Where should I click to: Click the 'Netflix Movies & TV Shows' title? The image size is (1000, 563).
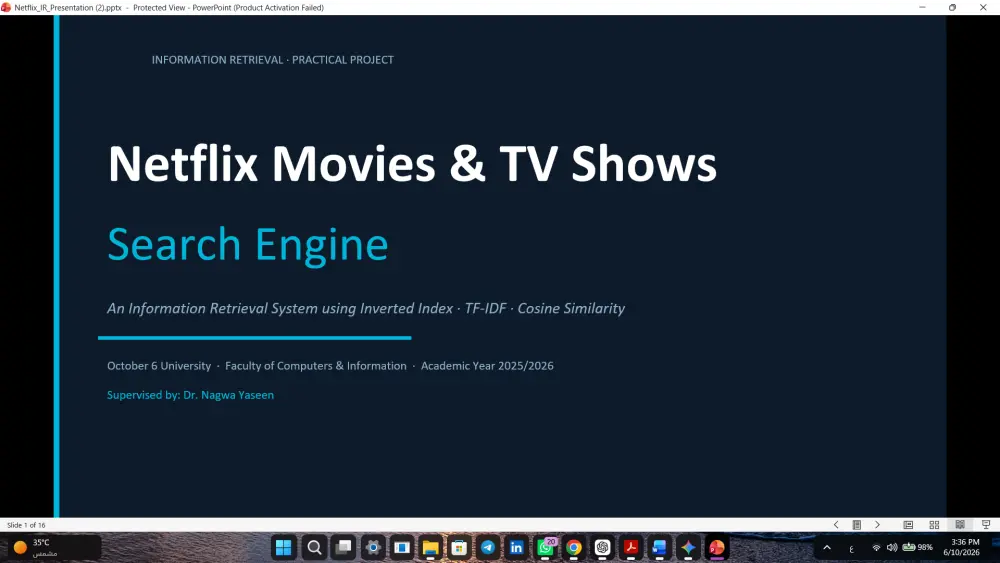point(412,164)
